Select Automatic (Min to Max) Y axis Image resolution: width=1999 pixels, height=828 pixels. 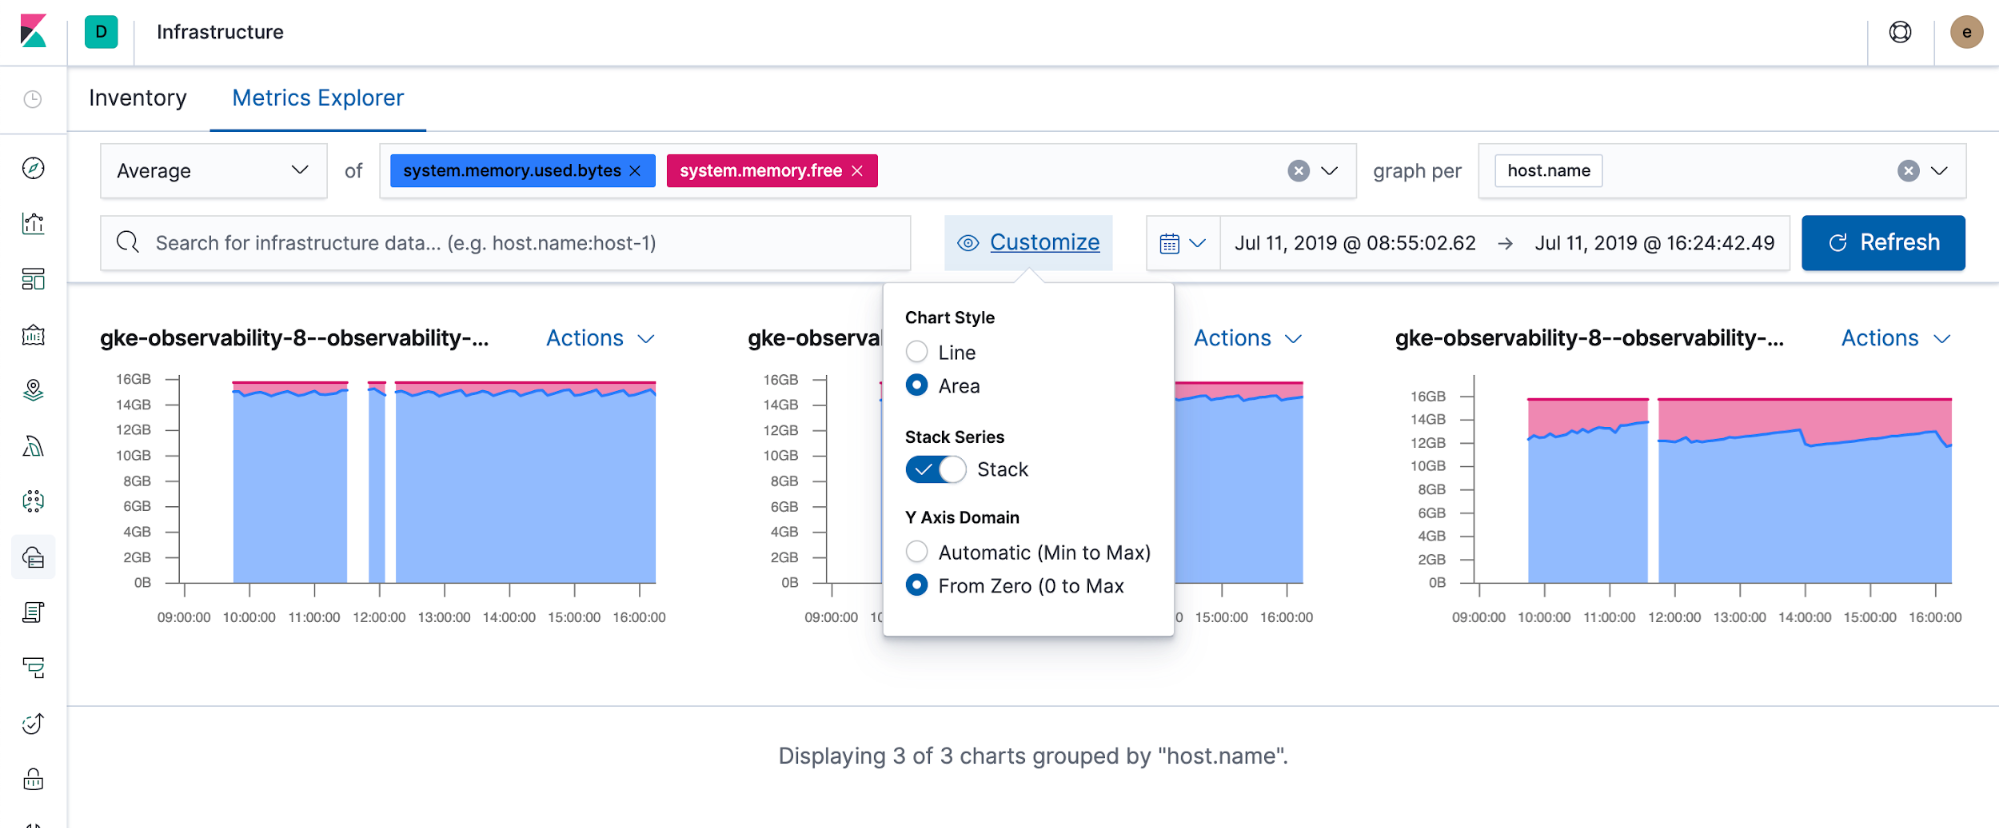pyautogui.click(x=916, y=552)
